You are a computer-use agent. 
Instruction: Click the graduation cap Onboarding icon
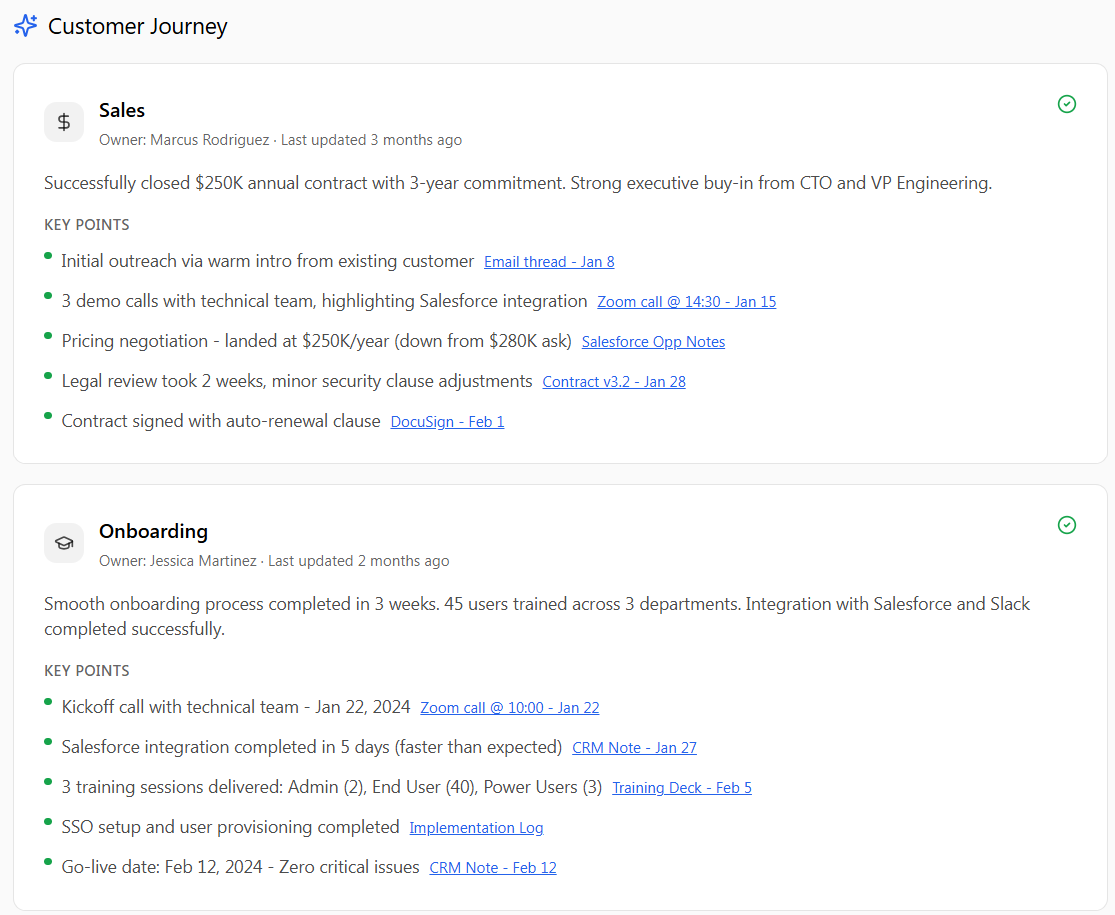point(64,543)
